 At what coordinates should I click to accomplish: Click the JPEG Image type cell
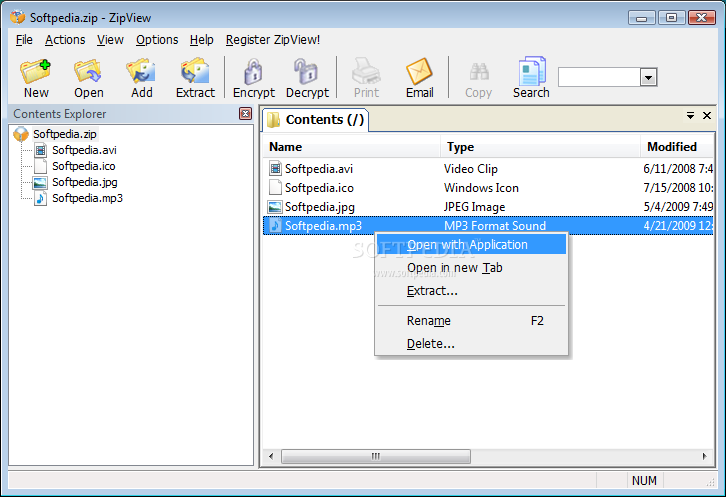tap(474, 207)
